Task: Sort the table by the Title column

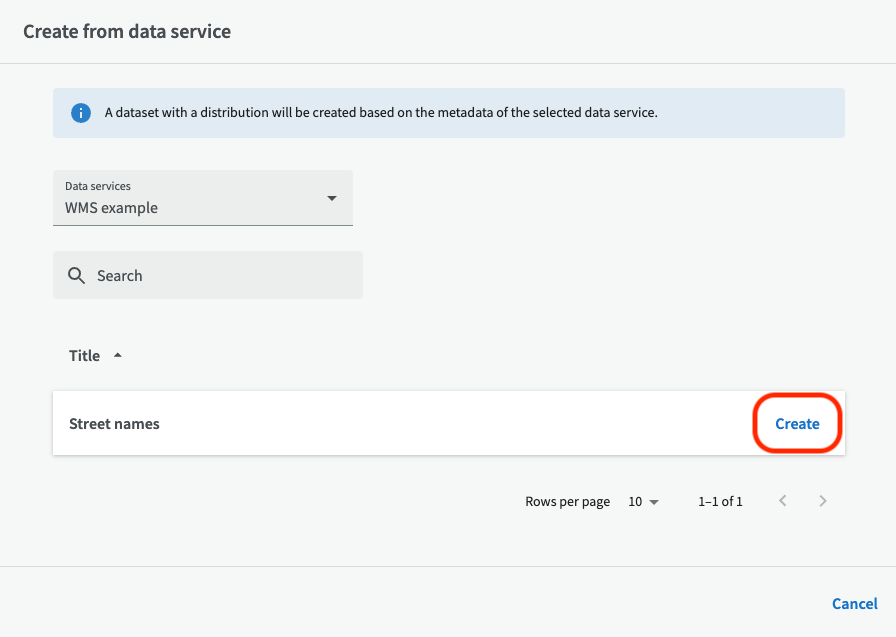Action: [85, 356]
